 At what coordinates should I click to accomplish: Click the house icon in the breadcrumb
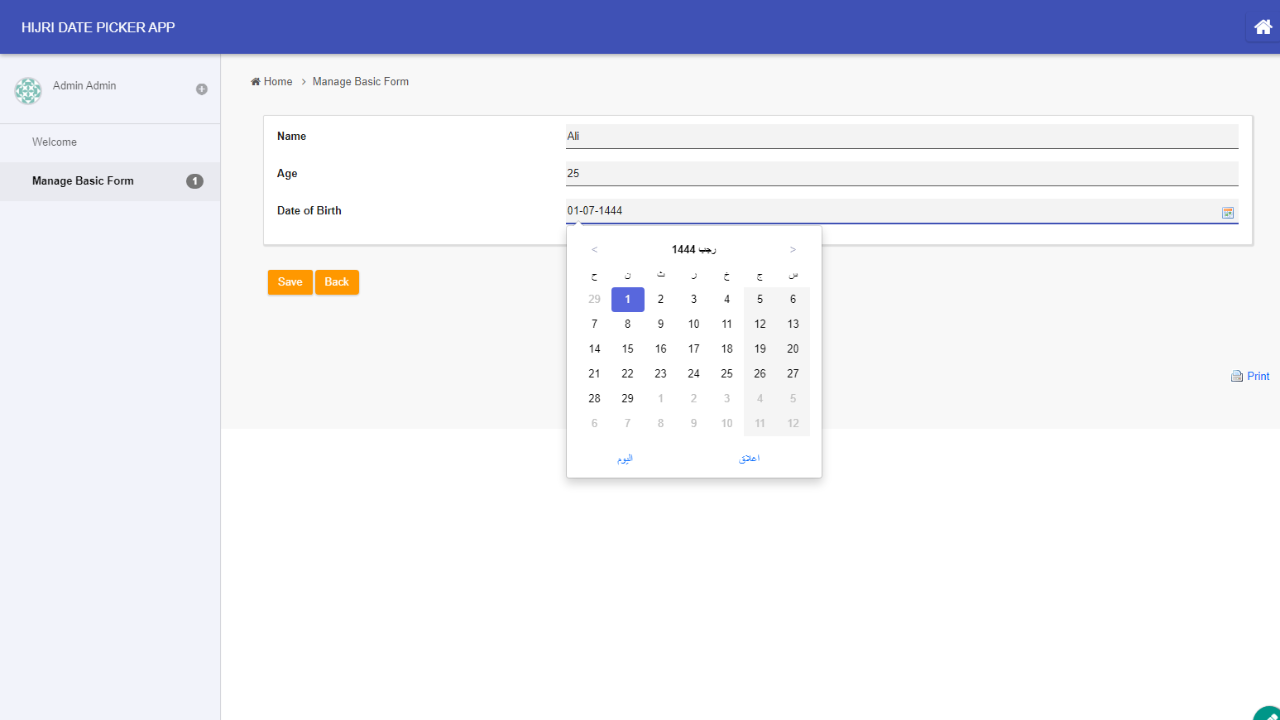point(256,81)
